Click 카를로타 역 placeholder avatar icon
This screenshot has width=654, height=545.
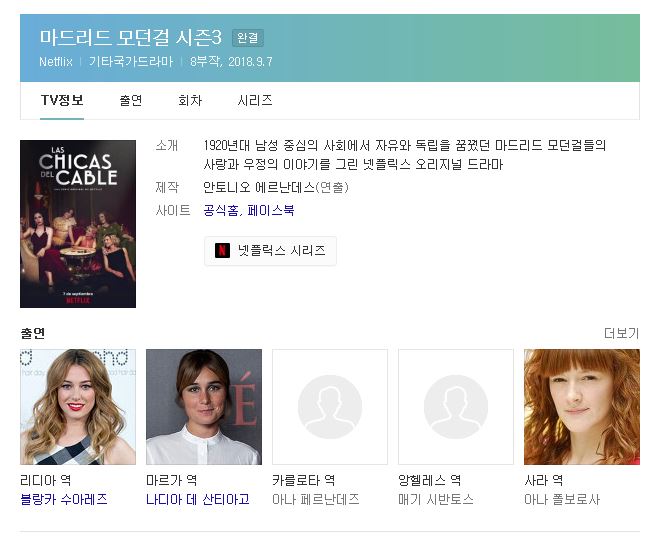[x=329, y=406]
